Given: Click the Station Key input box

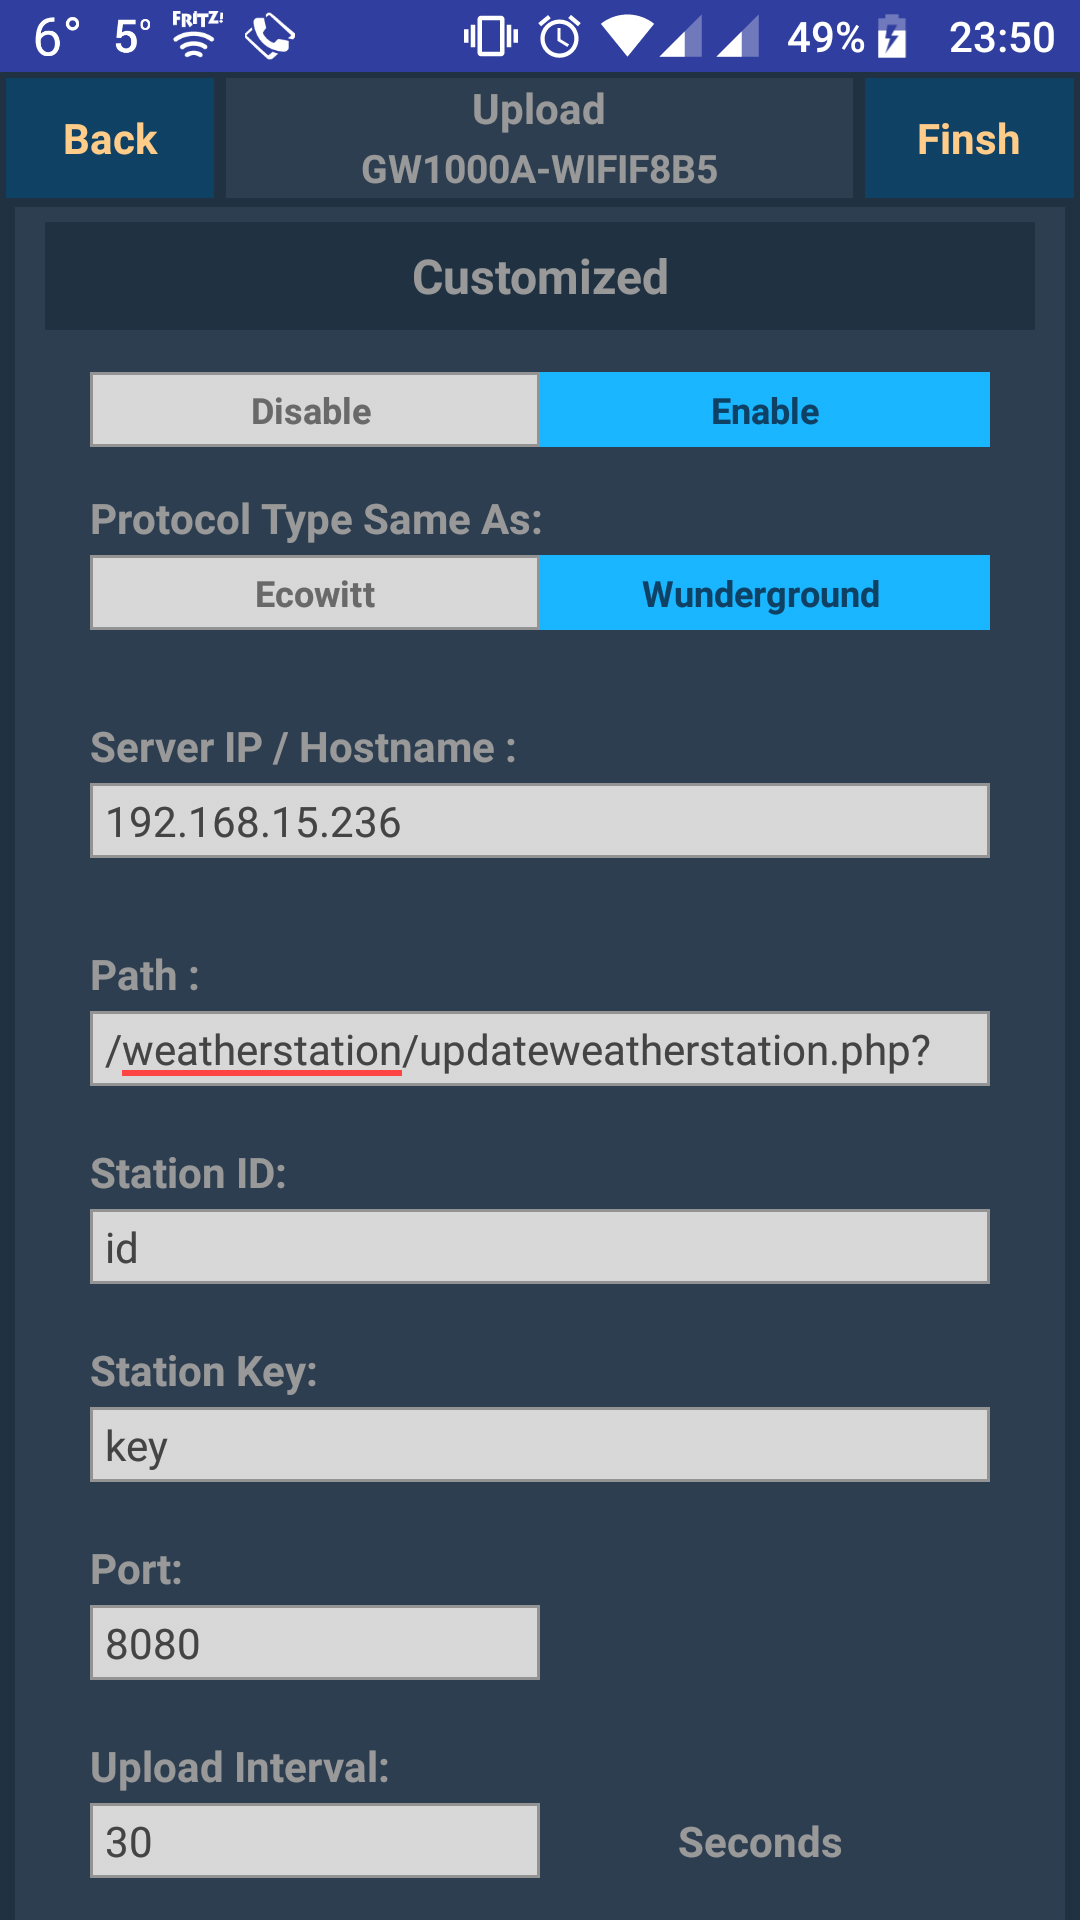Looking at the screenshot, I should [x=540, y=1445].
